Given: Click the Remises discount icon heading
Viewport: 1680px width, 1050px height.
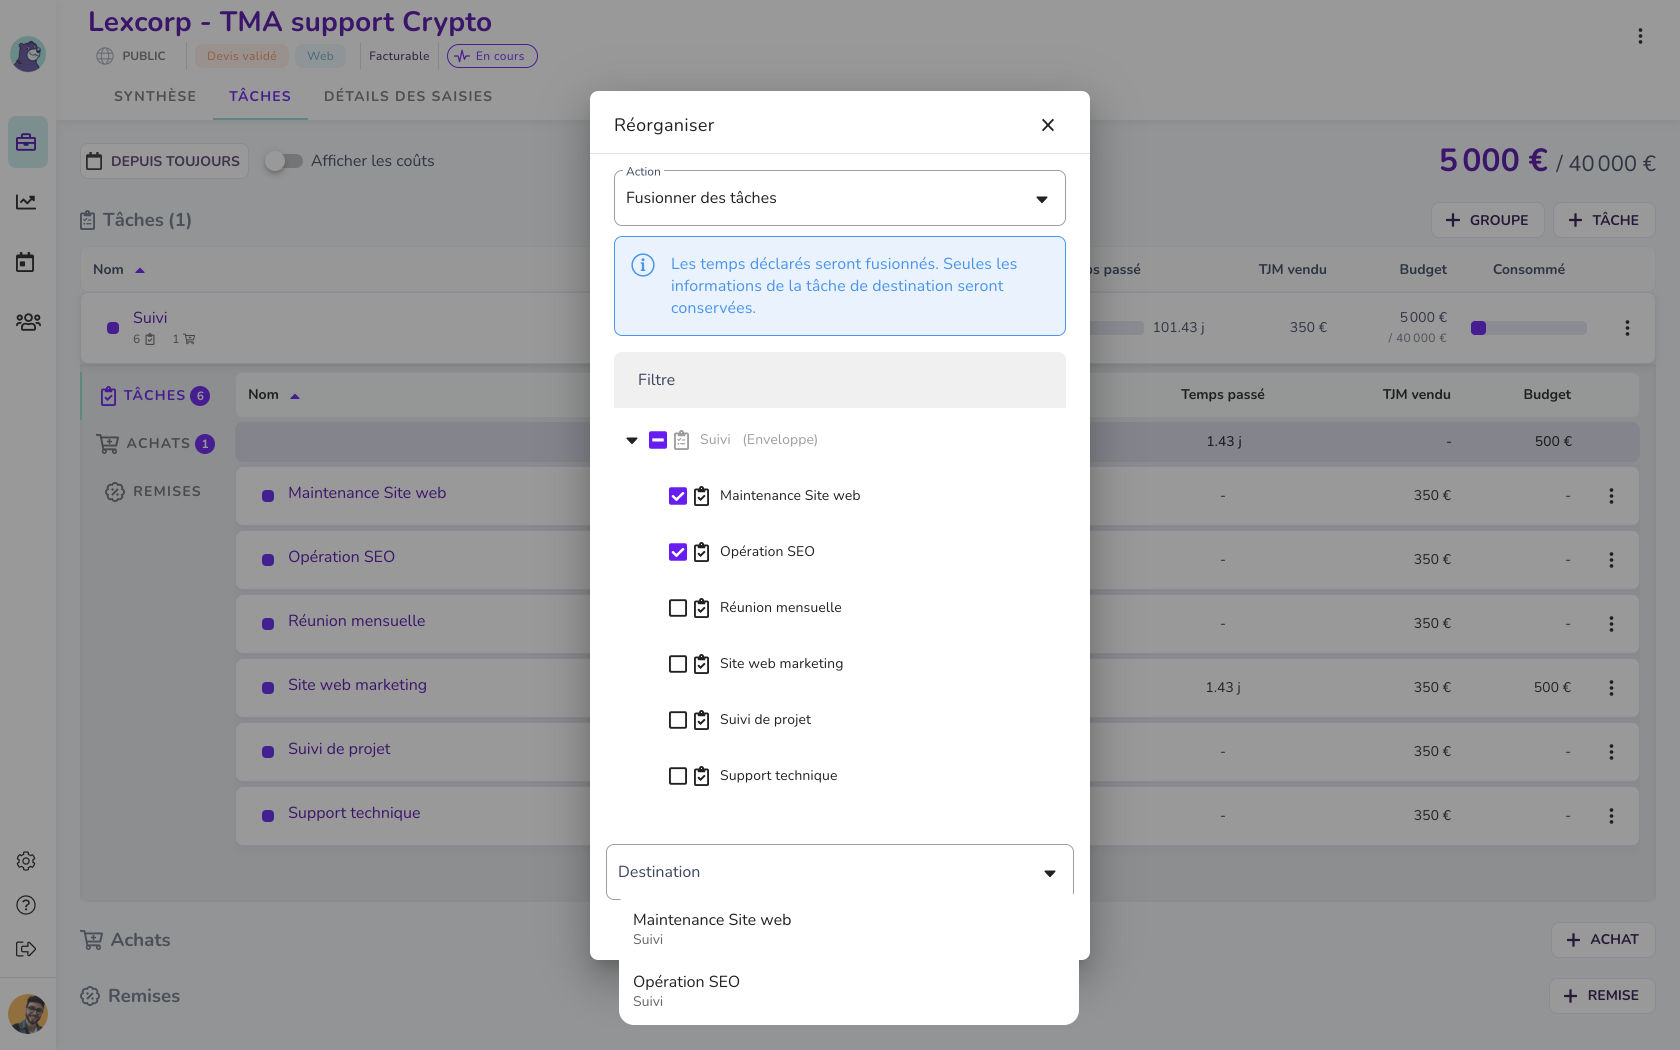Looking at the screenshot, I should tap(90, 996).
